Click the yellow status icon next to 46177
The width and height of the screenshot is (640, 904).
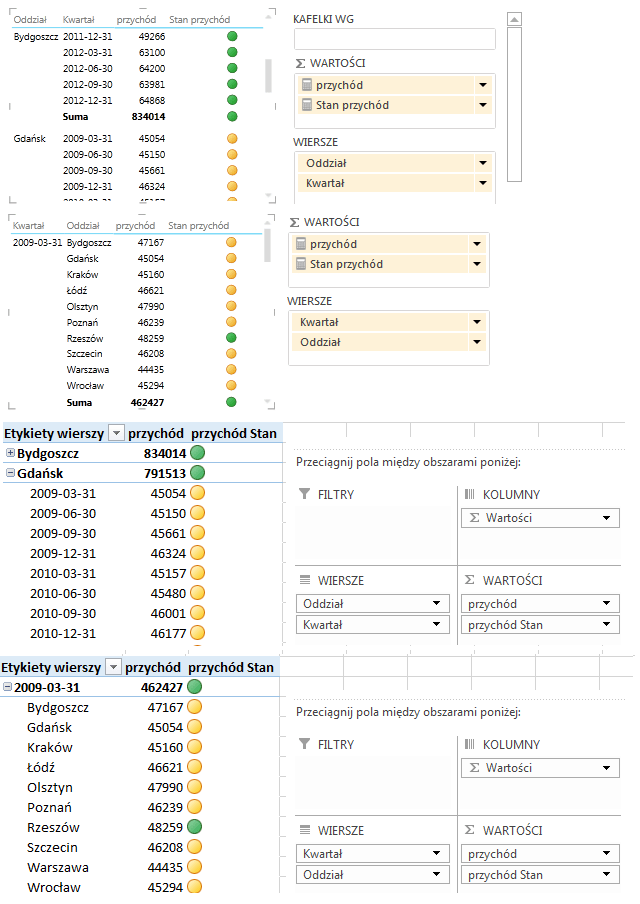tap(198, 633)
